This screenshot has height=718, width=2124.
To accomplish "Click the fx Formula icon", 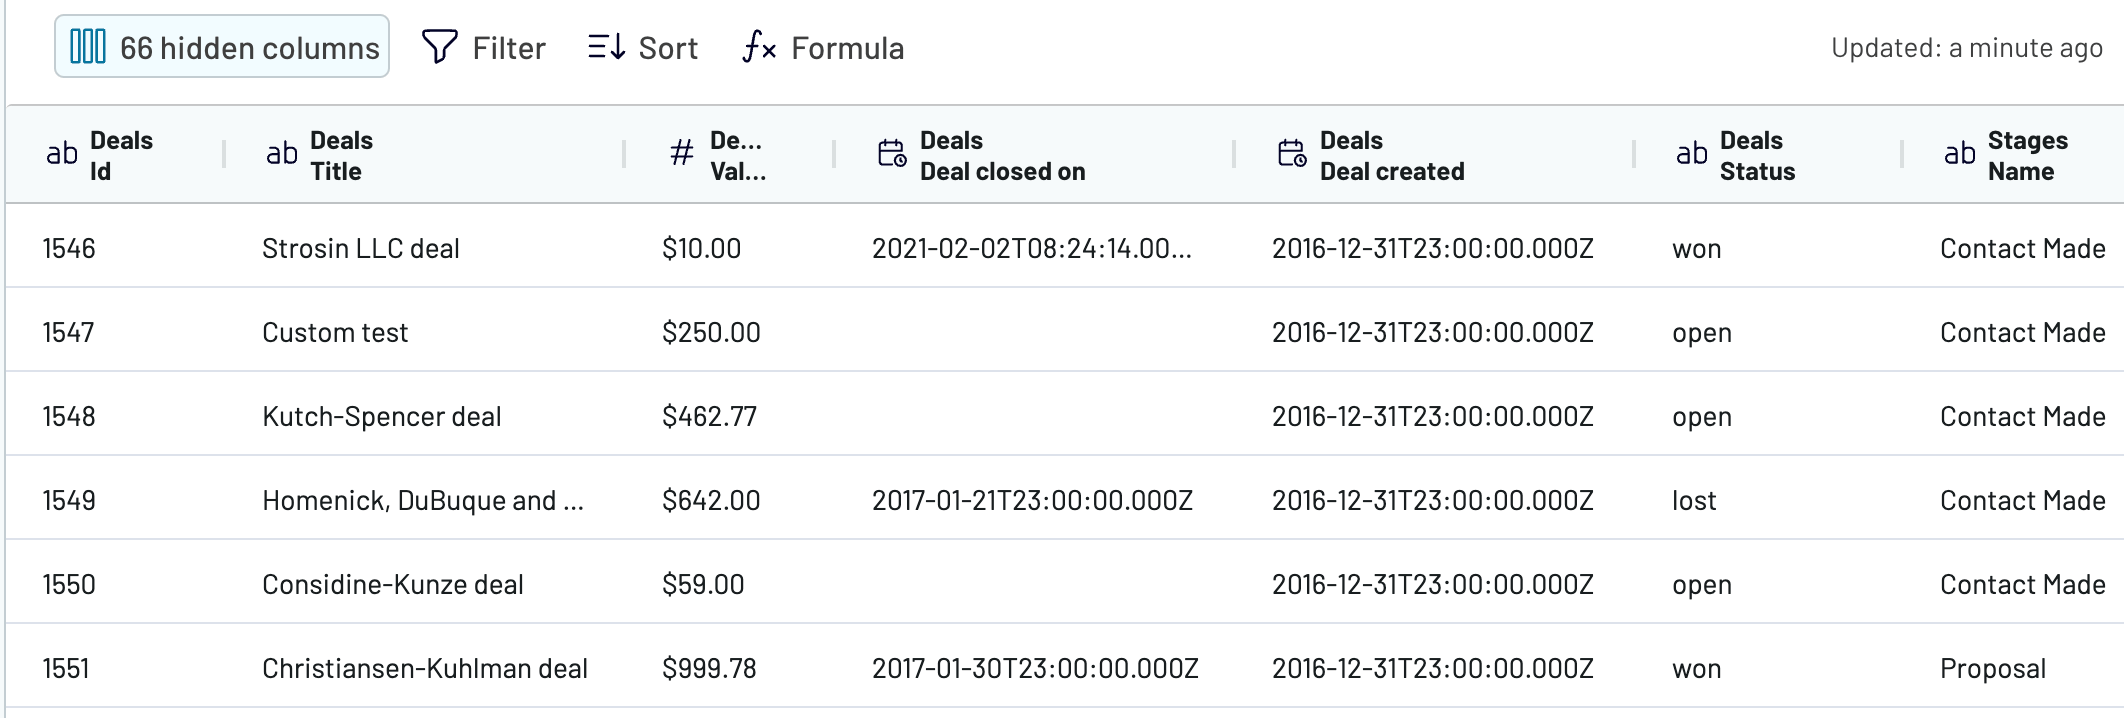I will [760, 47].
